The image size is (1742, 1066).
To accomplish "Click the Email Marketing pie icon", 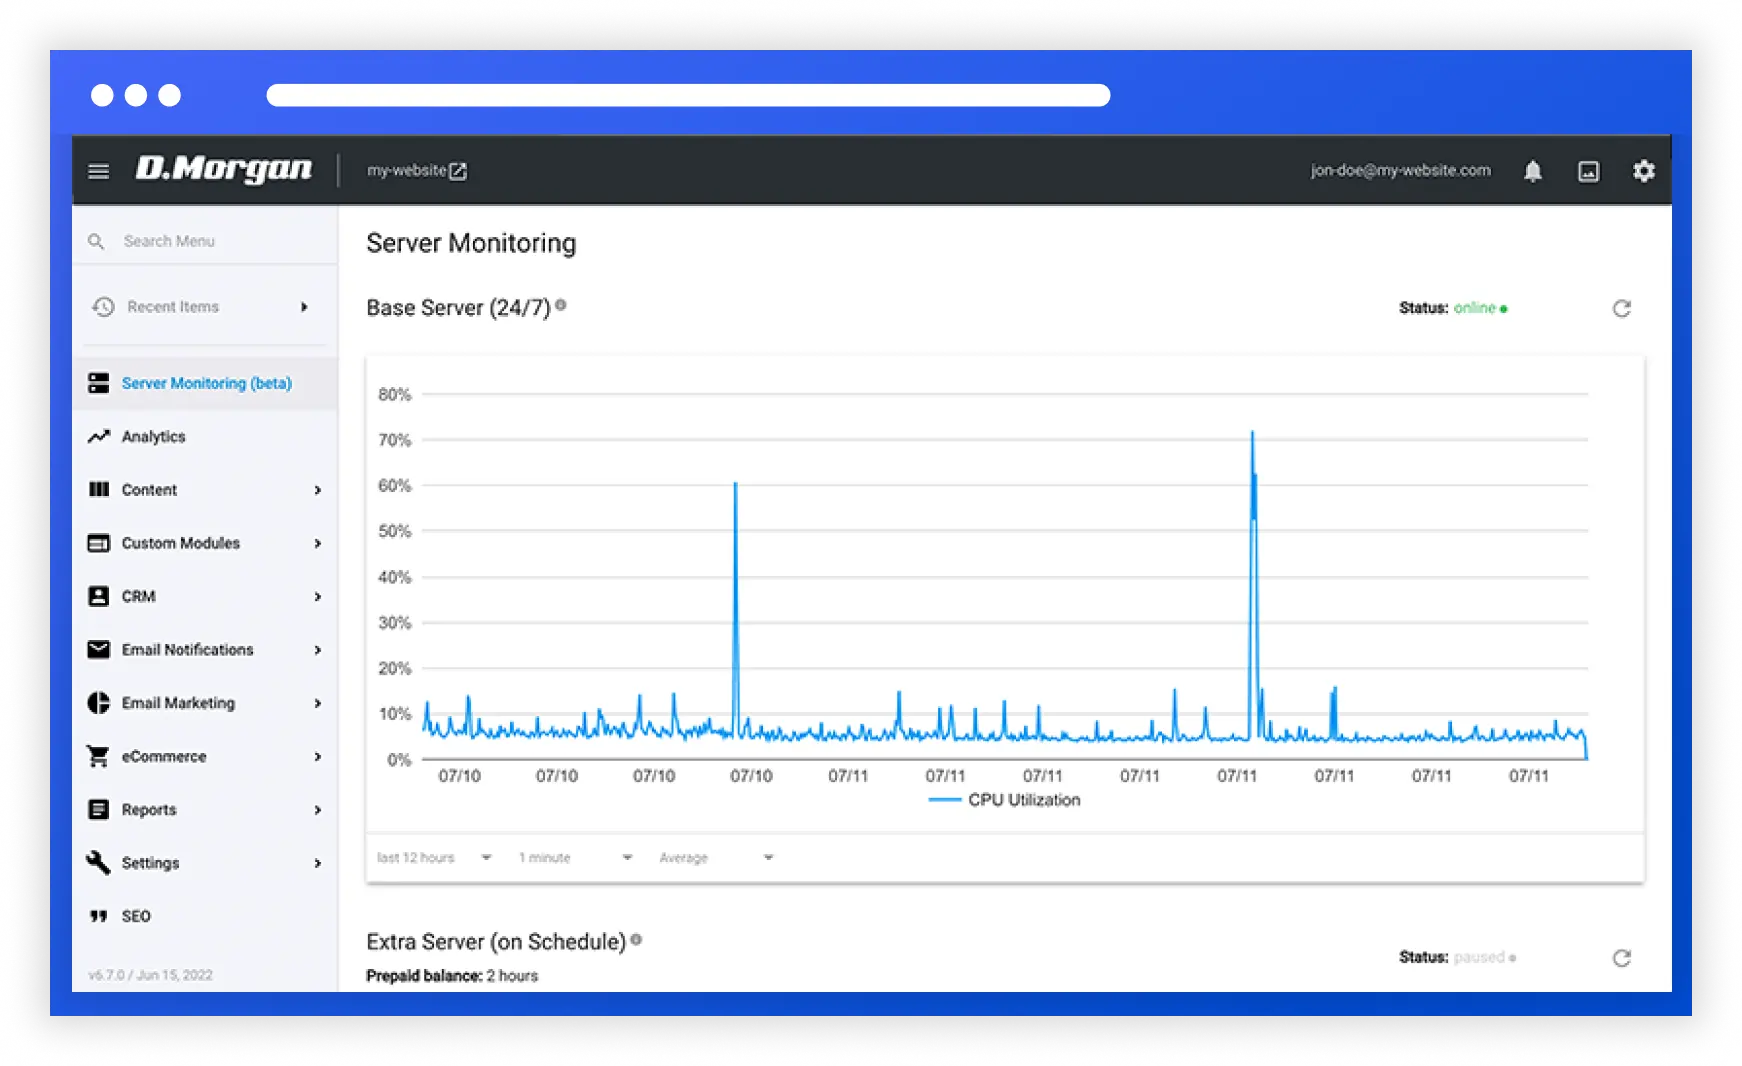I will coord(98,703).
